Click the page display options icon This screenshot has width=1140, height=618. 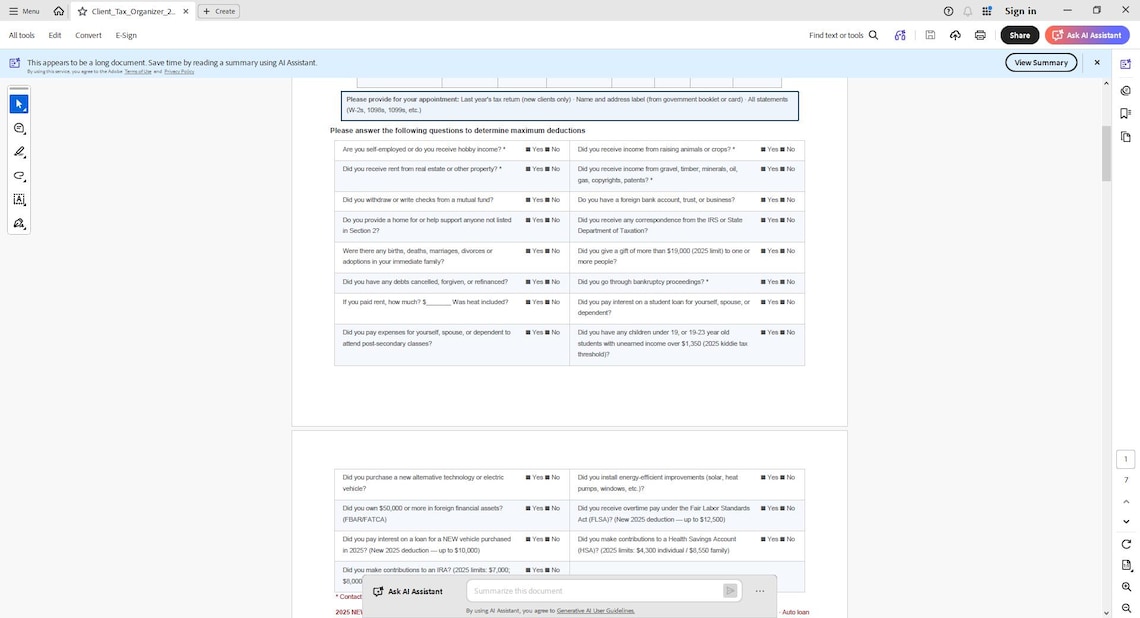(x=1126, y=565)
